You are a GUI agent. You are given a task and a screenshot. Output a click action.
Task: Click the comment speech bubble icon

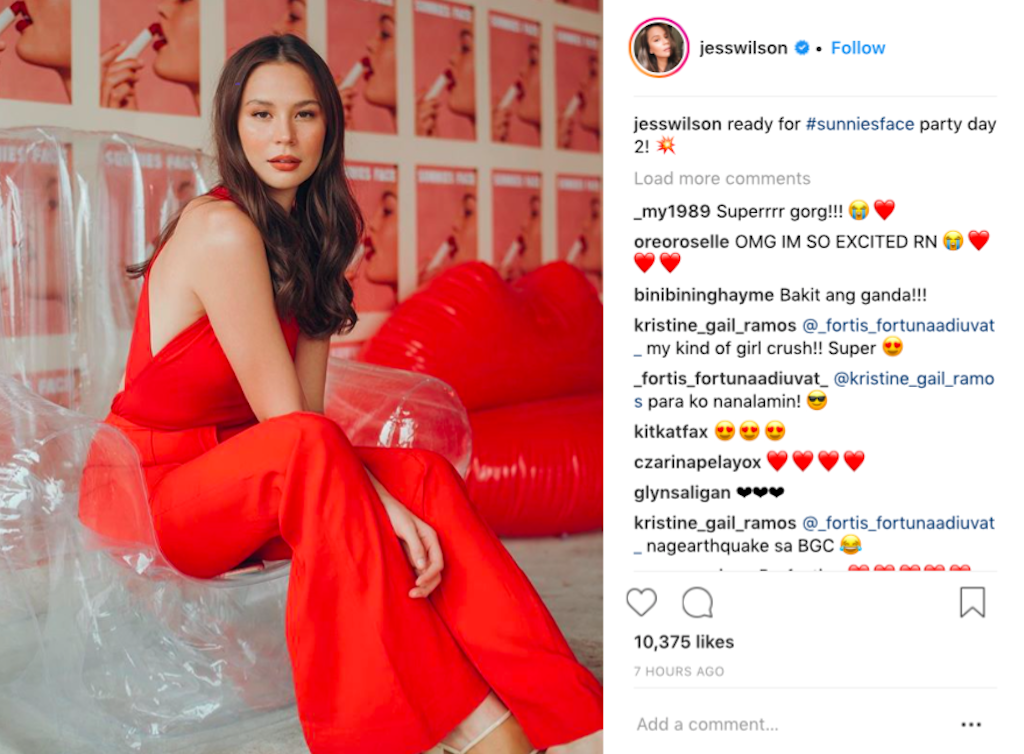(697, 602)
